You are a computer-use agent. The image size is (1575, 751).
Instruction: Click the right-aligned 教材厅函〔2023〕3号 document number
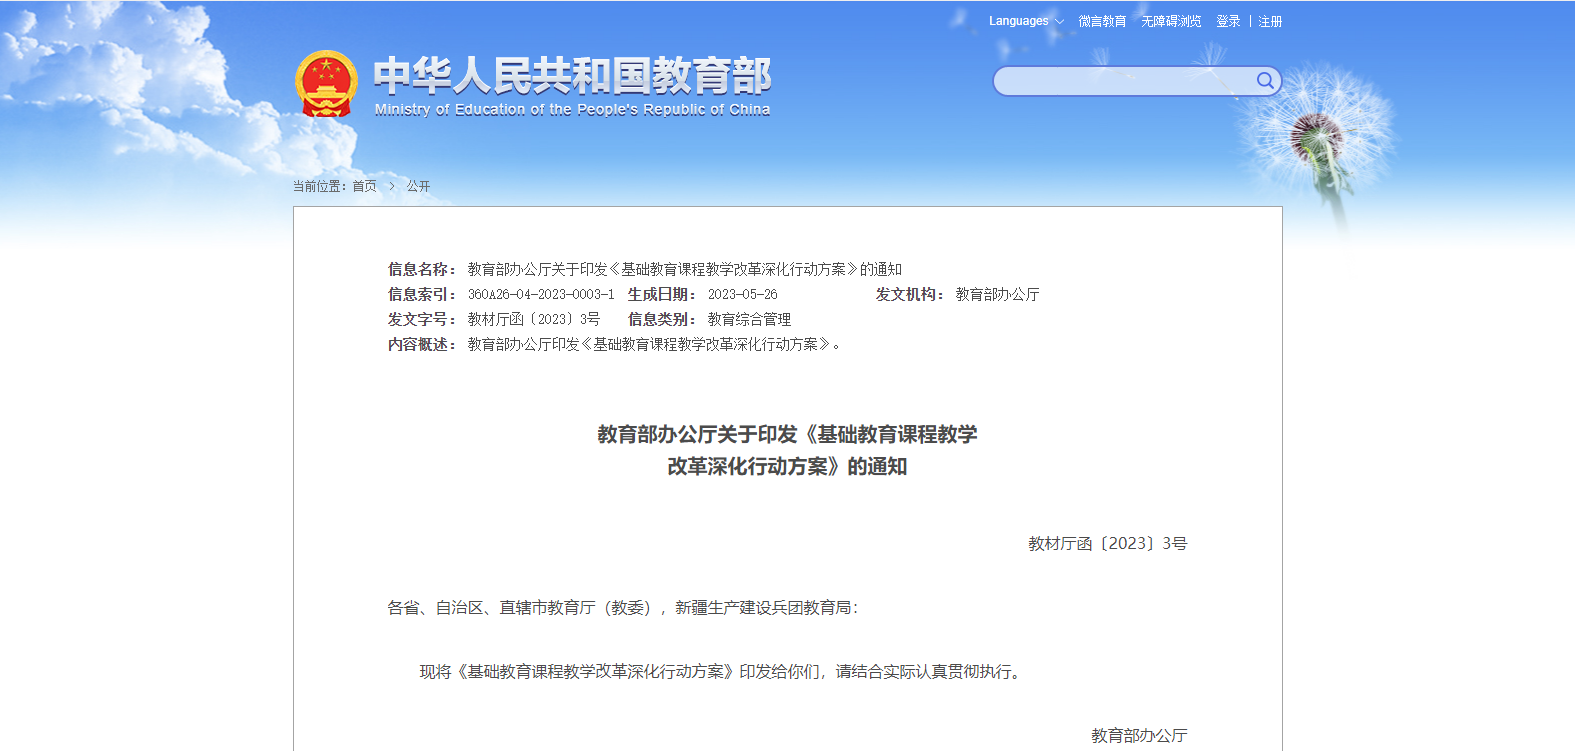[1107, 543]
